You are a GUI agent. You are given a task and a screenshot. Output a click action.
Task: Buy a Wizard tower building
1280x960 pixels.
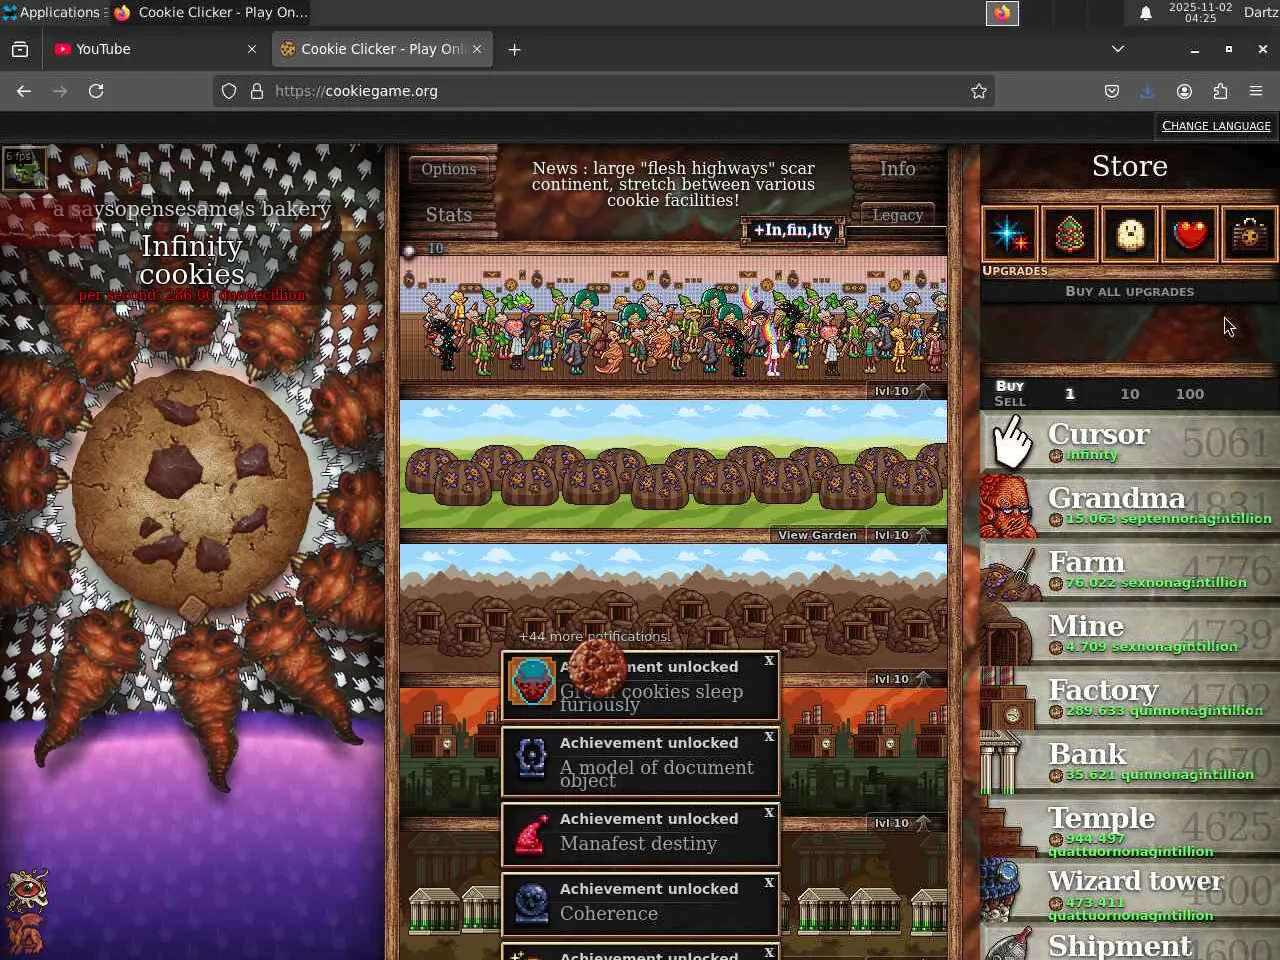[1130, 888]
